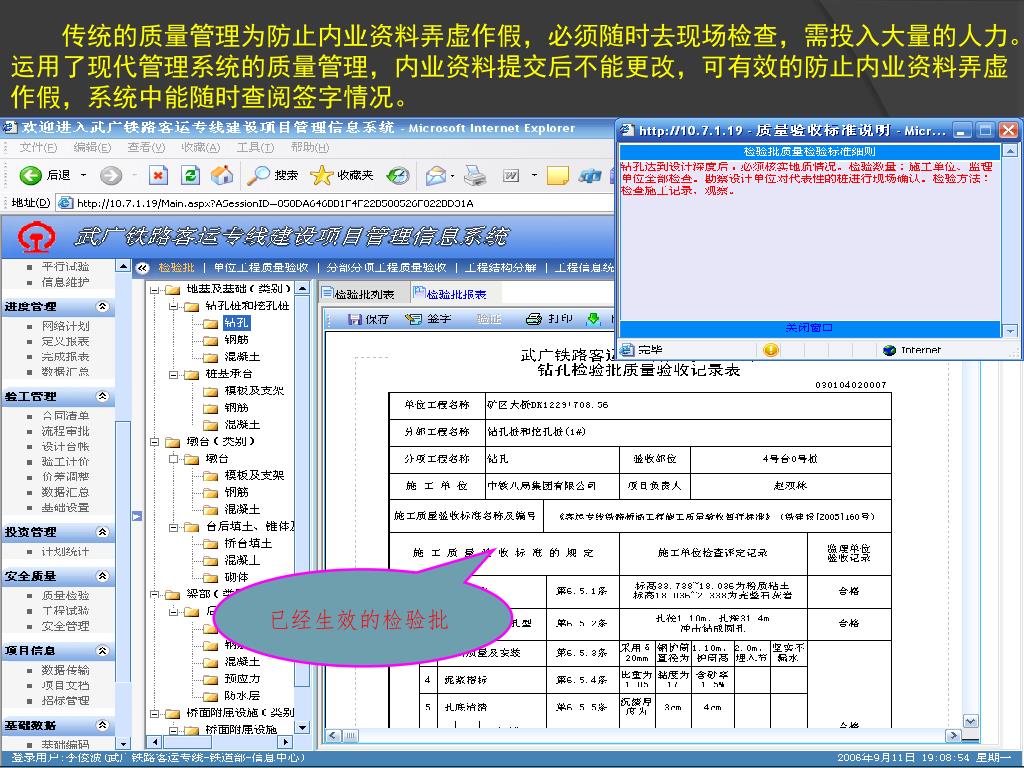Open 合同清单 in sidebar
1024x768 pixels.
[x=65, y=415]
